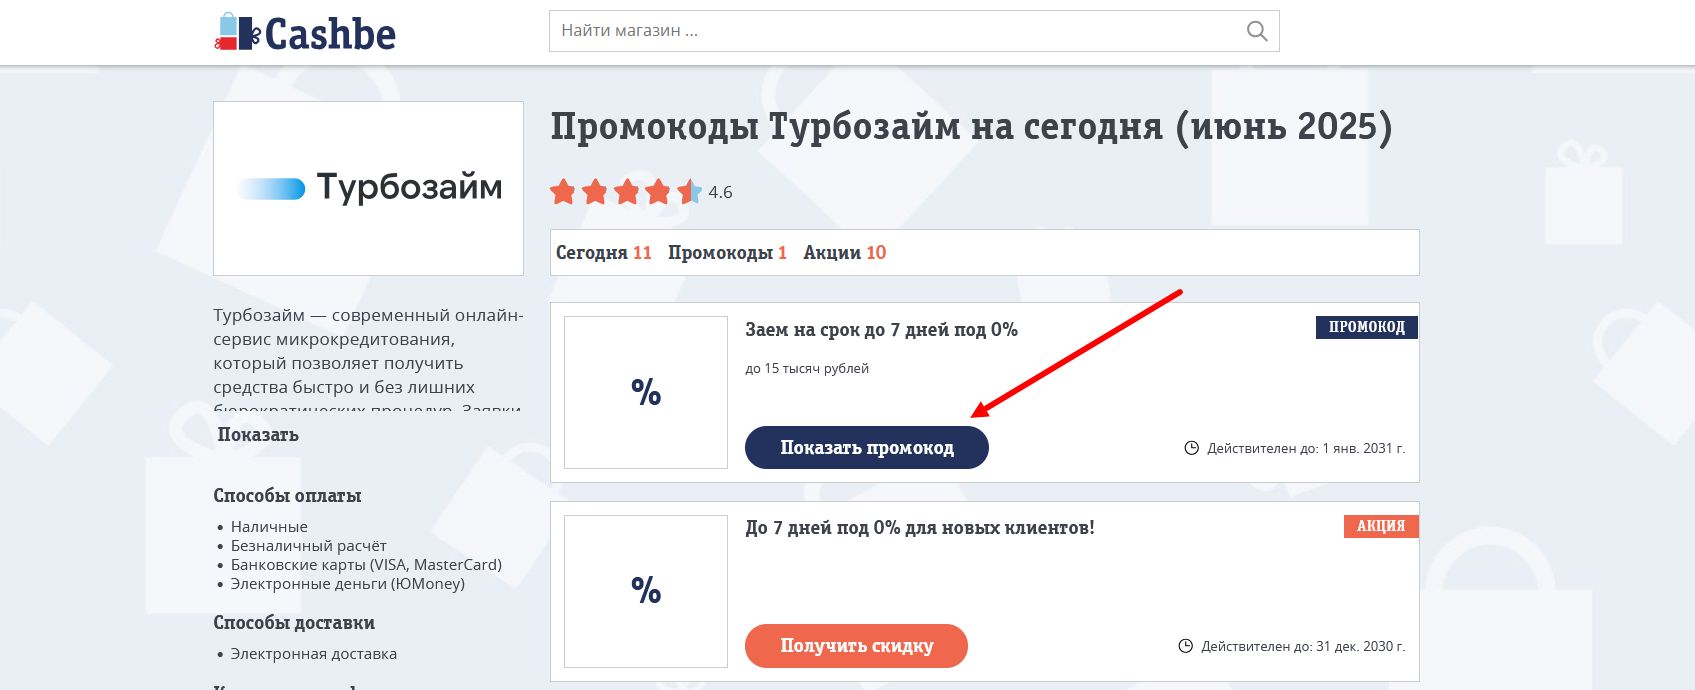Focus the 'Найти магазин' search field

click(914, 31)
